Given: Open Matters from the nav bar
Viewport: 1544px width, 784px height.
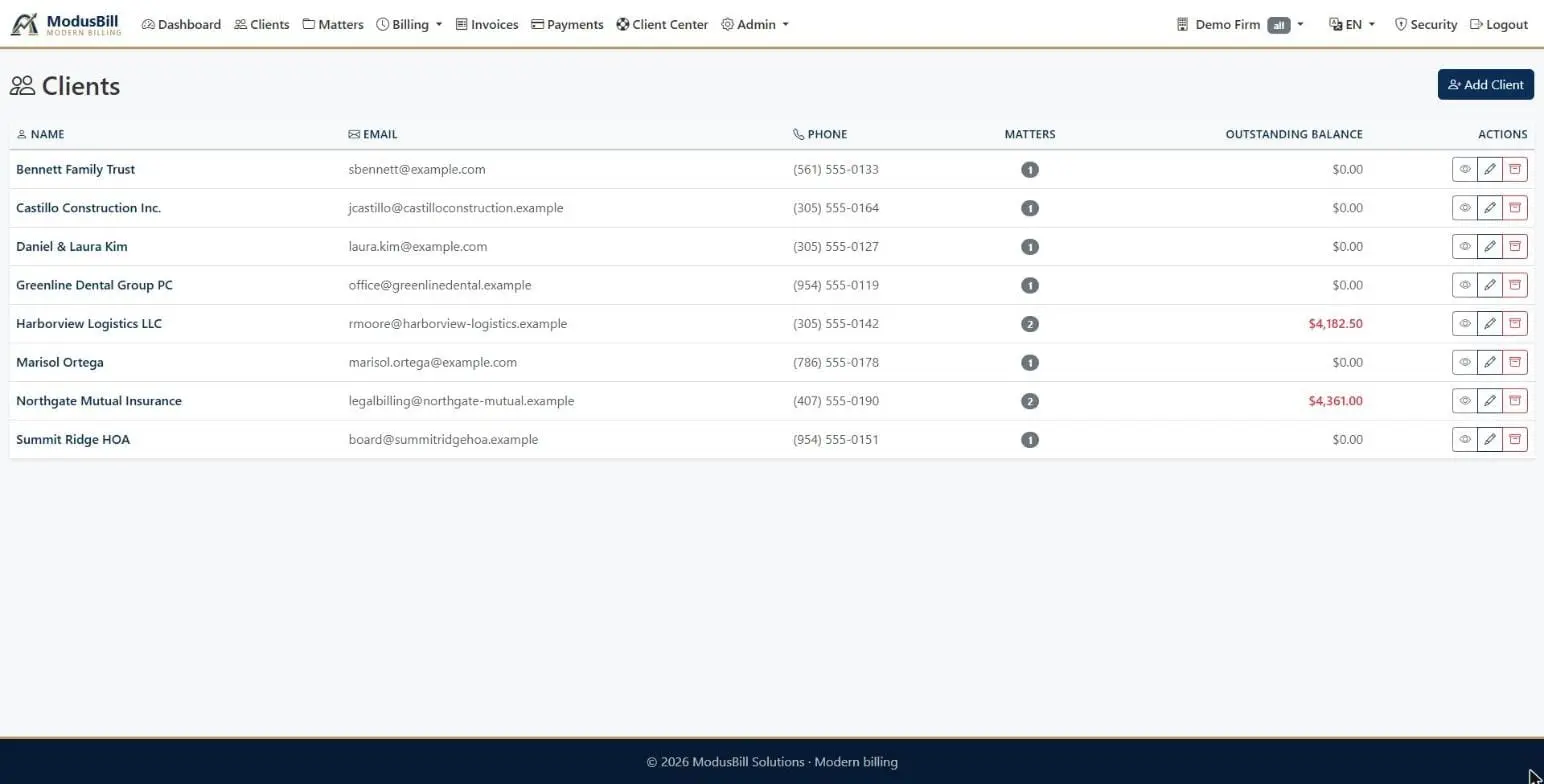Looking at the screenshot, I should click(333, 24).
